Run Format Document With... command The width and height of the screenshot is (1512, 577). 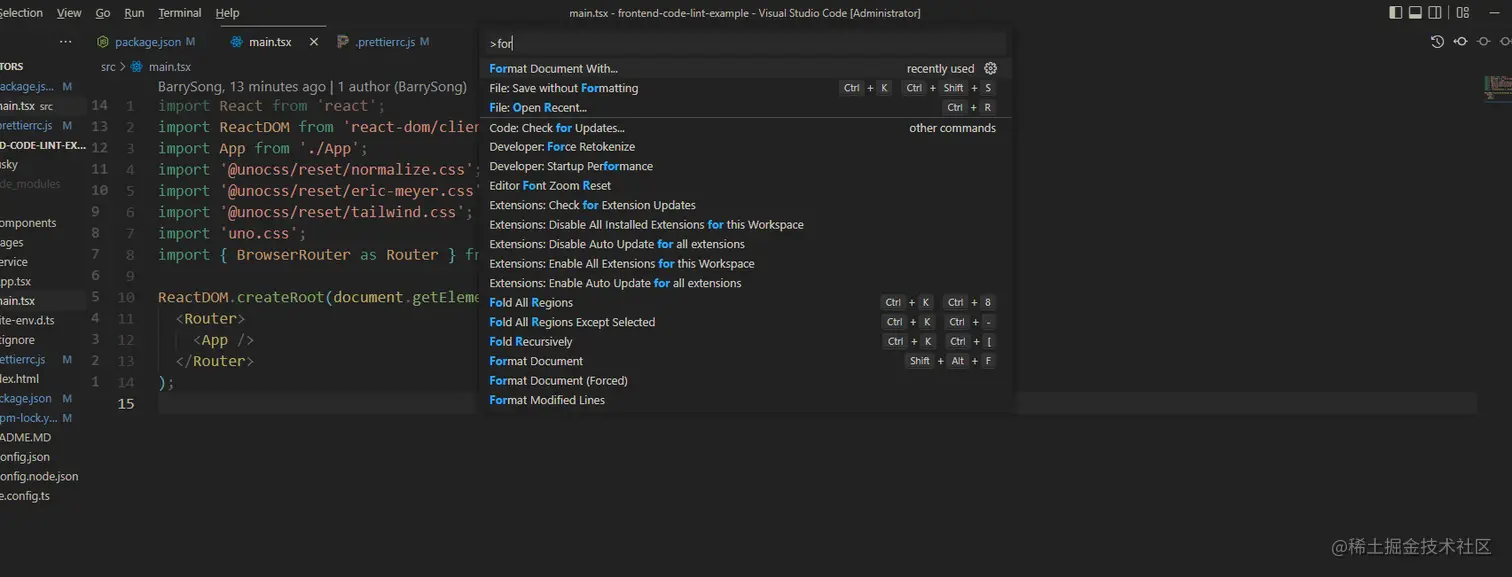(x=745, y=69)
